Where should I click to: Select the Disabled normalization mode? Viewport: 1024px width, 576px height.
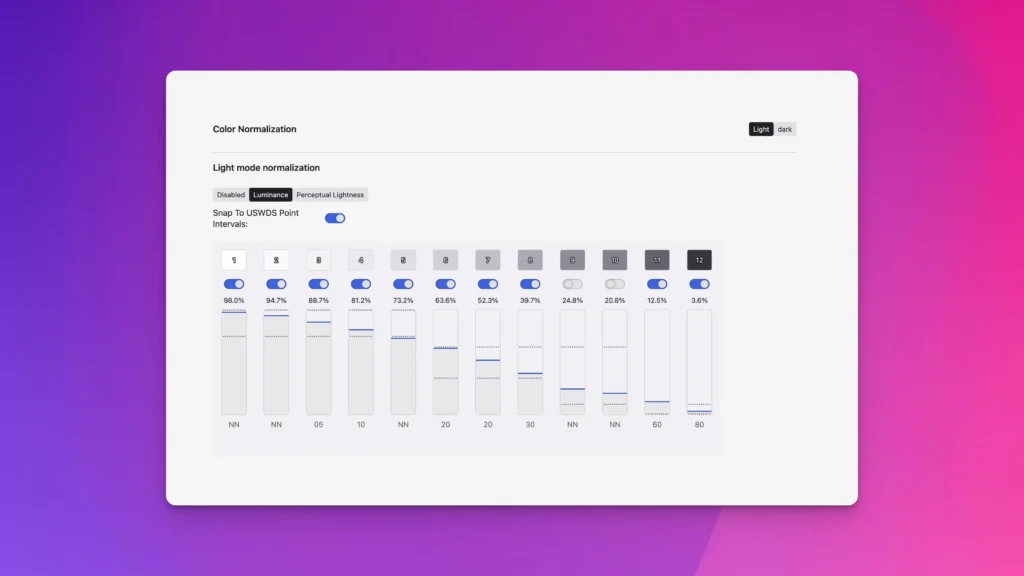tap(230, 194)
